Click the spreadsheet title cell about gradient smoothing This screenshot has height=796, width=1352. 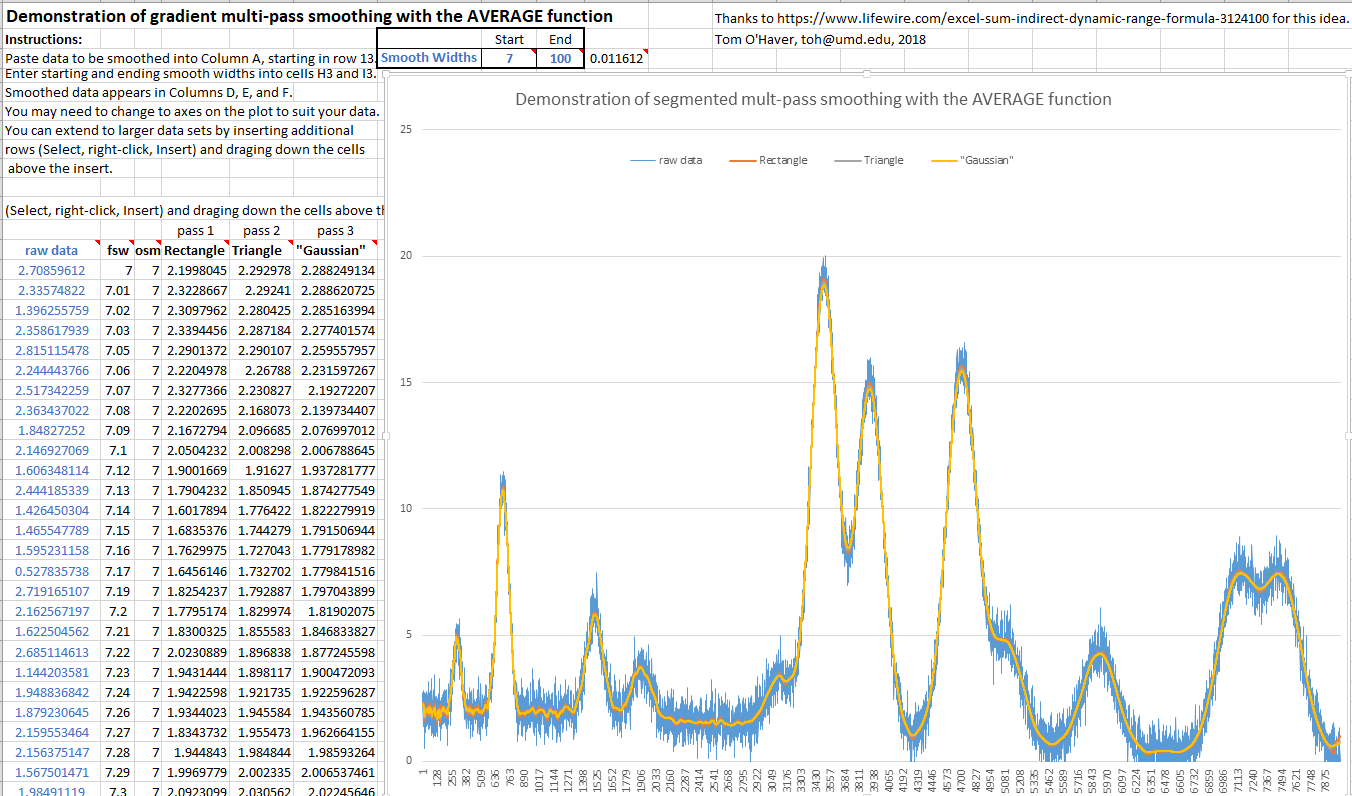point(310,17)
